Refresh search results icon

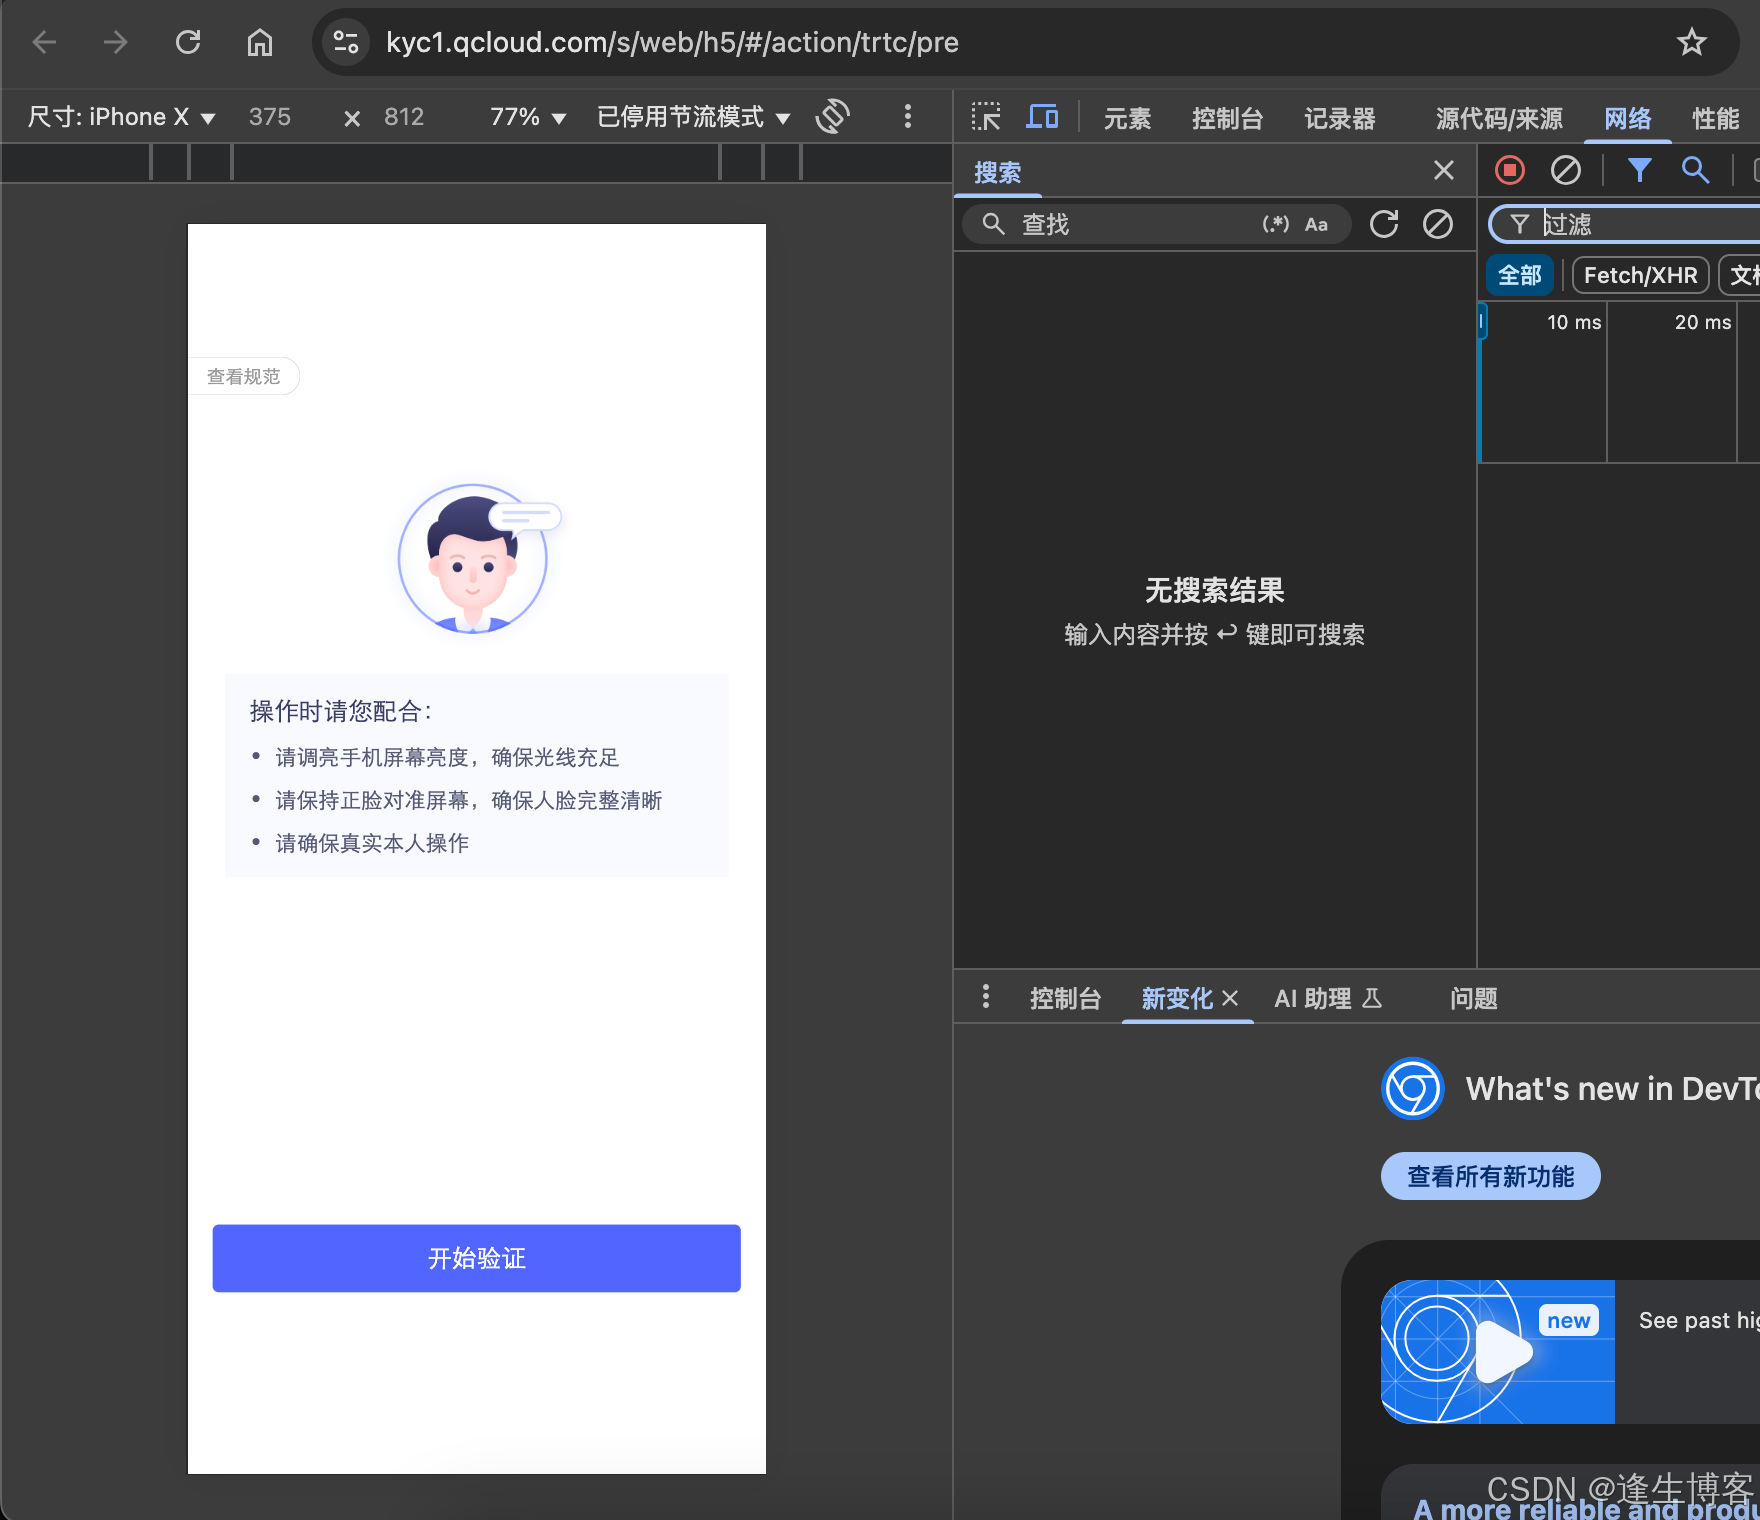1384,224
